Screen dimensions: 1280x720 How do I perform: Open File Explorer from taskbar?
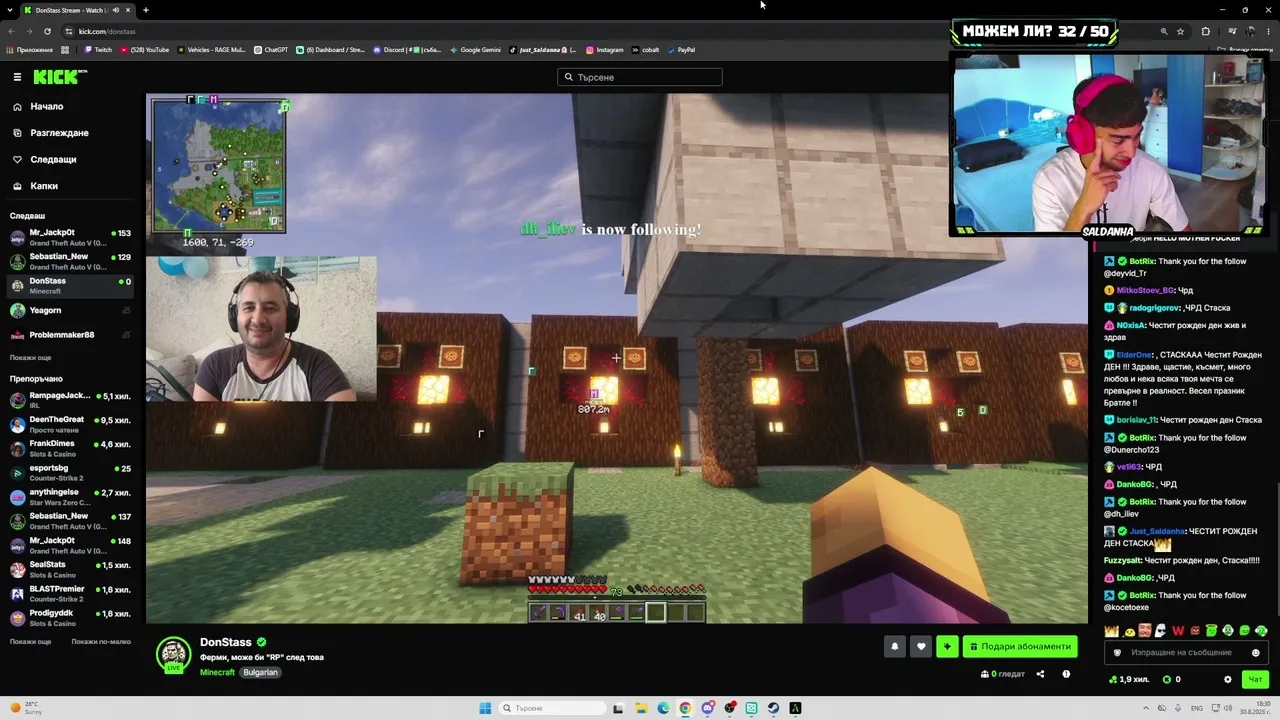[640, 708]
